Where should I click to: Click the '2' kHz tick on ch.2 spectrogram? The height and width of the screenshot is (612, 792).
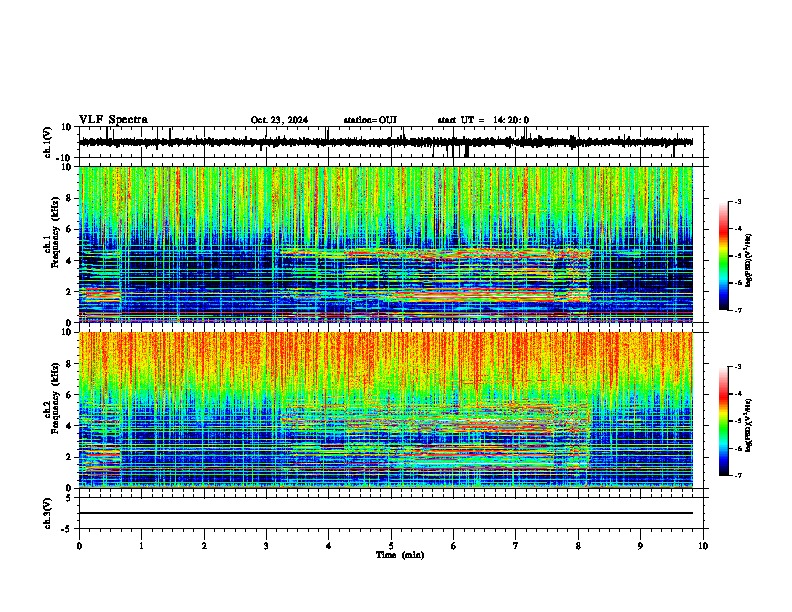[70, 457]
